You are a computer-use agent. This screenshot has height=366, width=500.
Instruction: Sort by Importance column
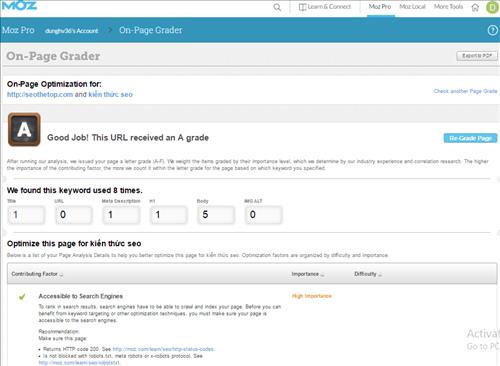pos(307,274)
